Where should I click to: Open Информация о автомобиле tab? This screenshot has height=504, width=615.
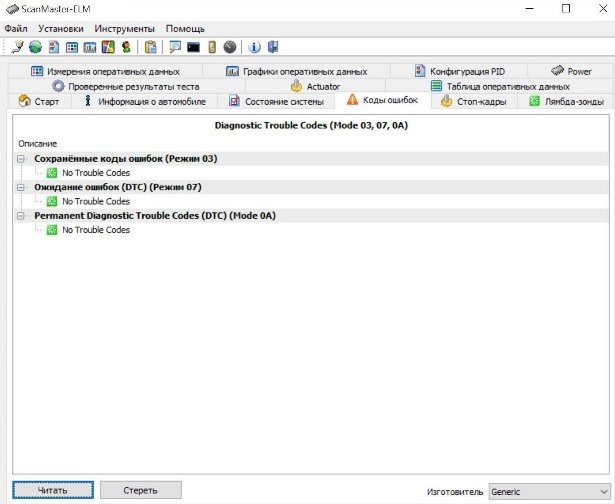pos(145,102)
